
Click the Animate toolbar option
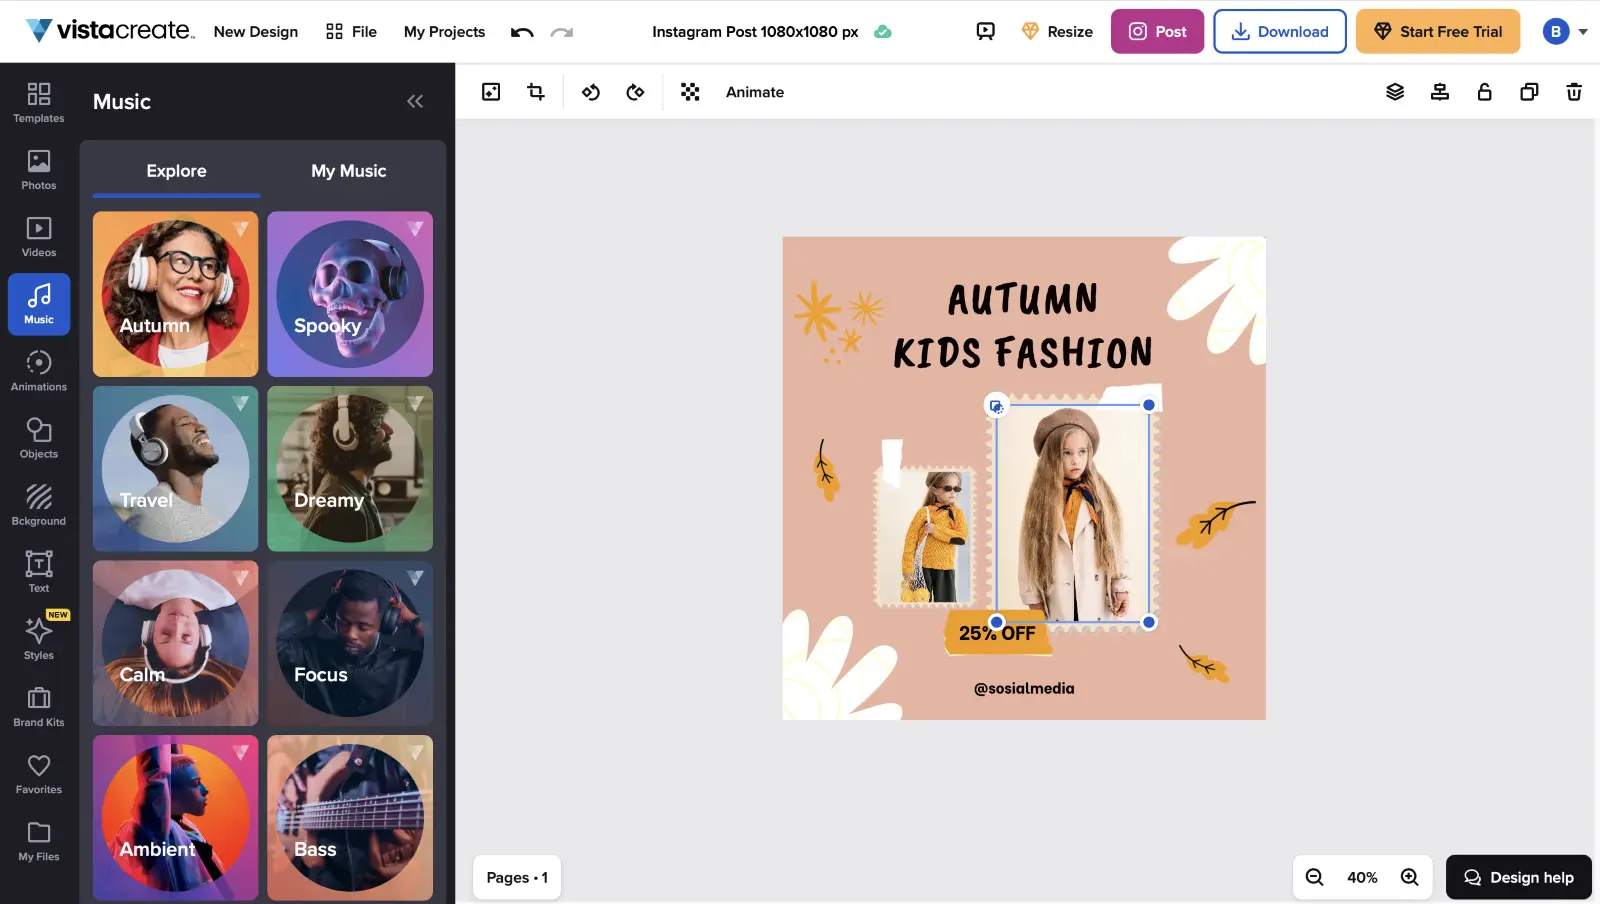click(x=755, y=92)
